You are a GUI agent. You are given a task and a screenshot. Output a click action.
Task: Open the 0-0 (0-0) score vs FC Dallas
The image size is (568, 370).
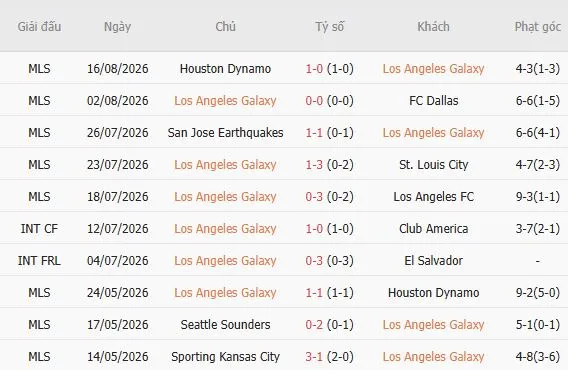click(329, 100)
